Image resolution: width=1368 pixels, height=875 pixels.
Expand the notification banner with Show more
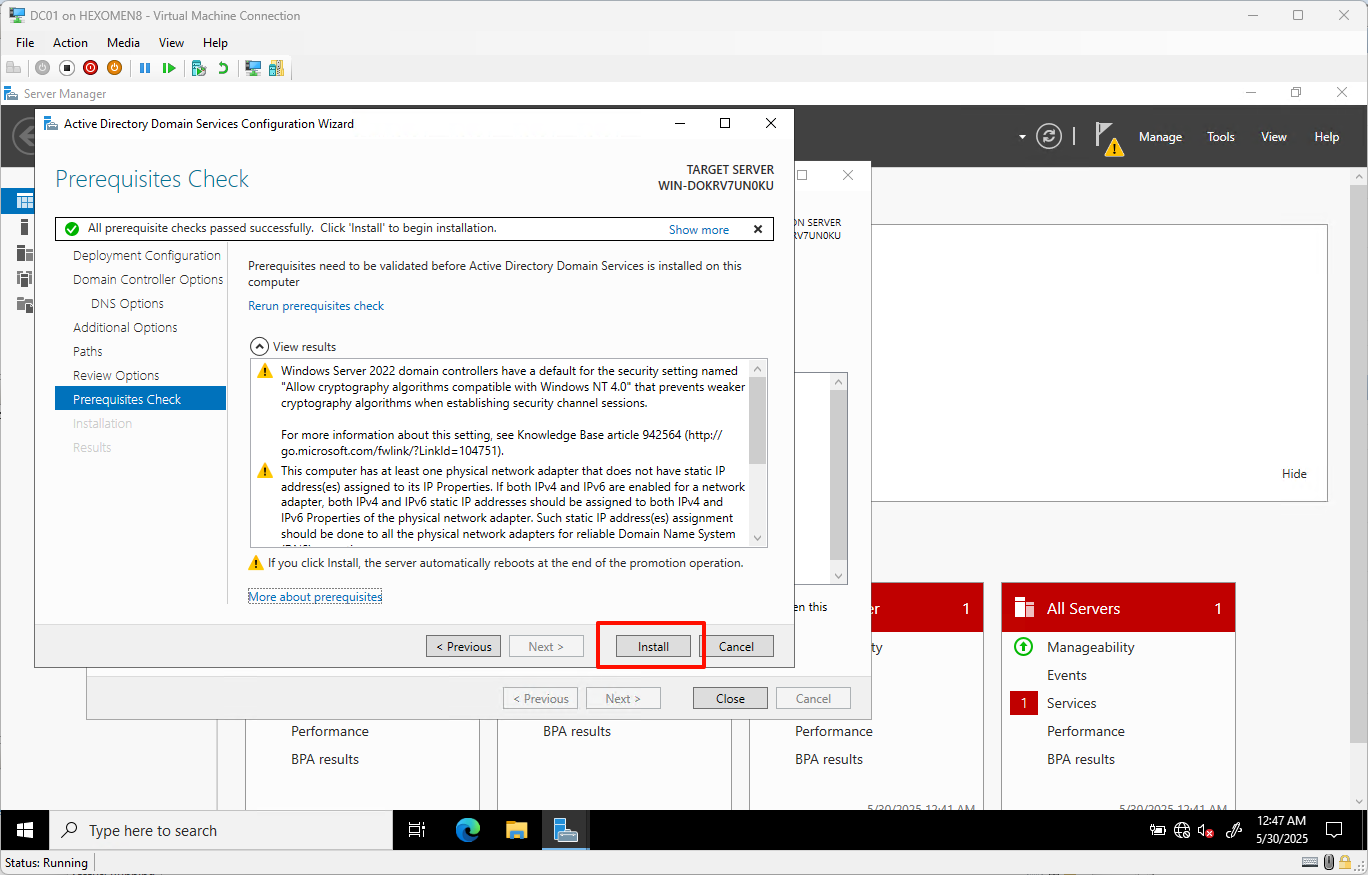698,229
